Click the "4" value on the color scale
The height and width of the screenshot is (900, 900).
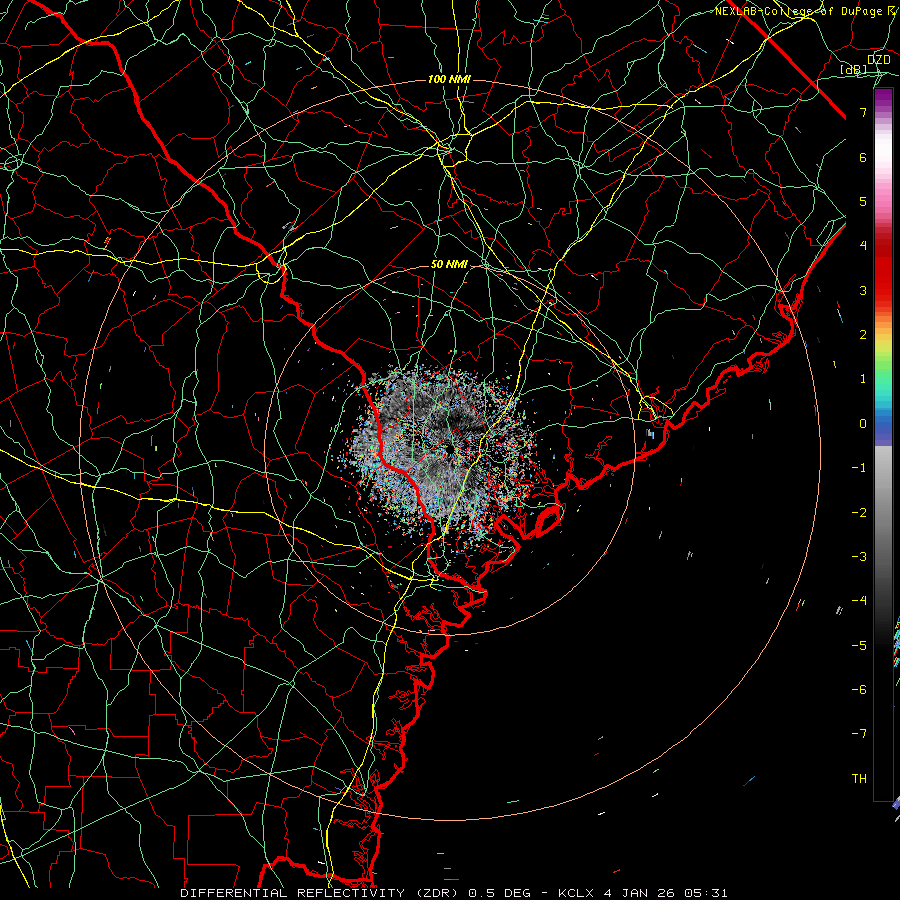coord(863,246)
